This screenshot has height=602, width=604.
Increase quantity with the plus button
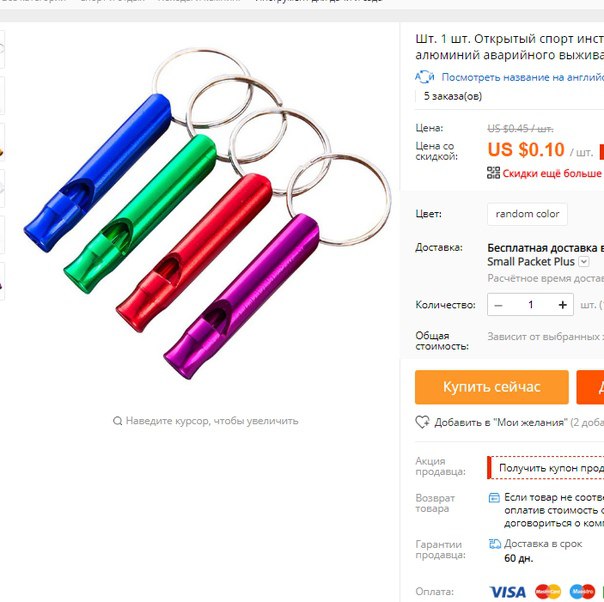(562, 305)
